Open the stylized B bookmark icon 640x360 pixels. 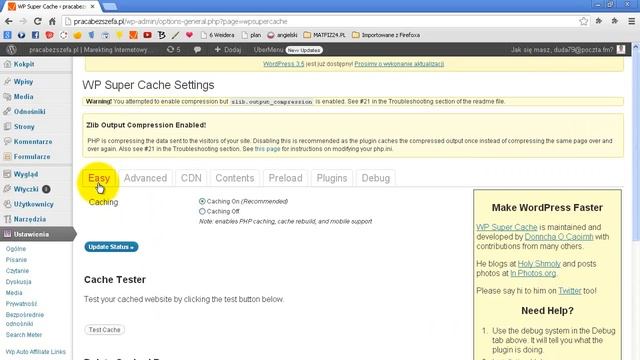pyautogui.click(x=161, y=35)
